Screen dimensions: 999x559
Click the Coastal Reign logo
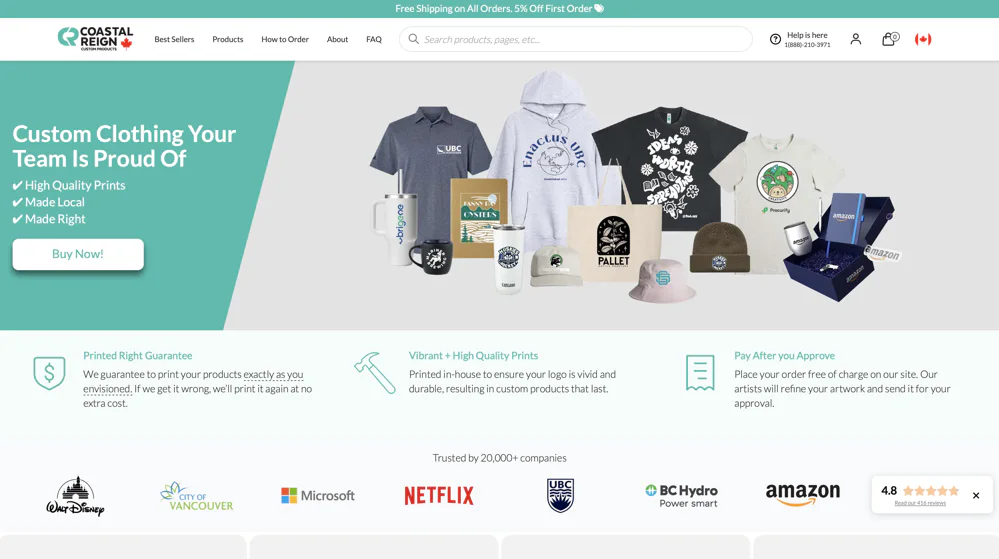96,39
